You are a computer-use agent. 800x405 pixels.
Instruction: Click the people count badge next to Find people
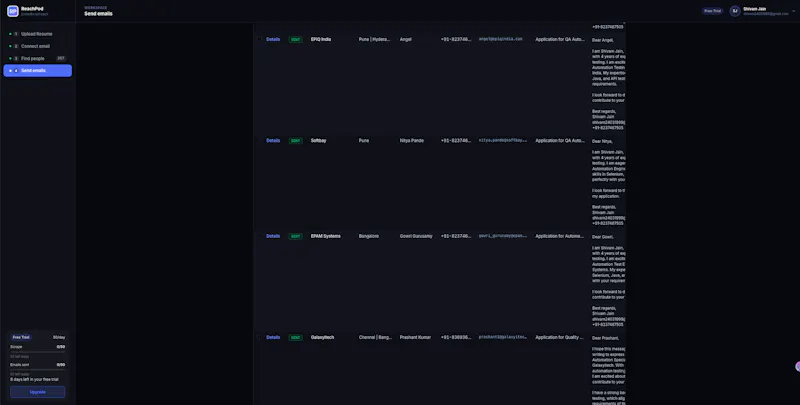coord(61,59)
